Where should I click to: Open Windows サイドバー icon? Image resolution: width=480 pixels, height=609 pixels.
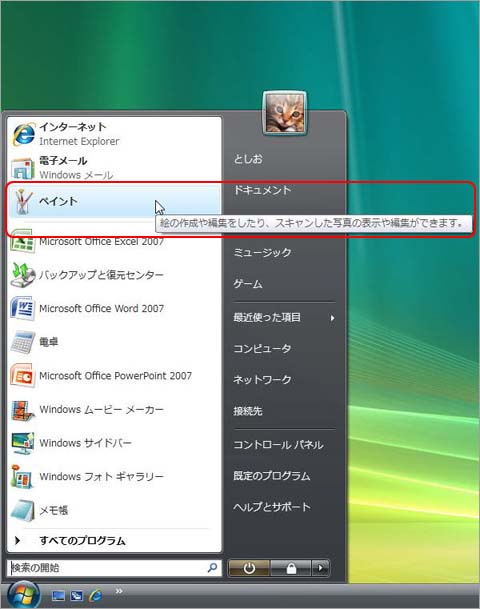[x=23, y=443]
